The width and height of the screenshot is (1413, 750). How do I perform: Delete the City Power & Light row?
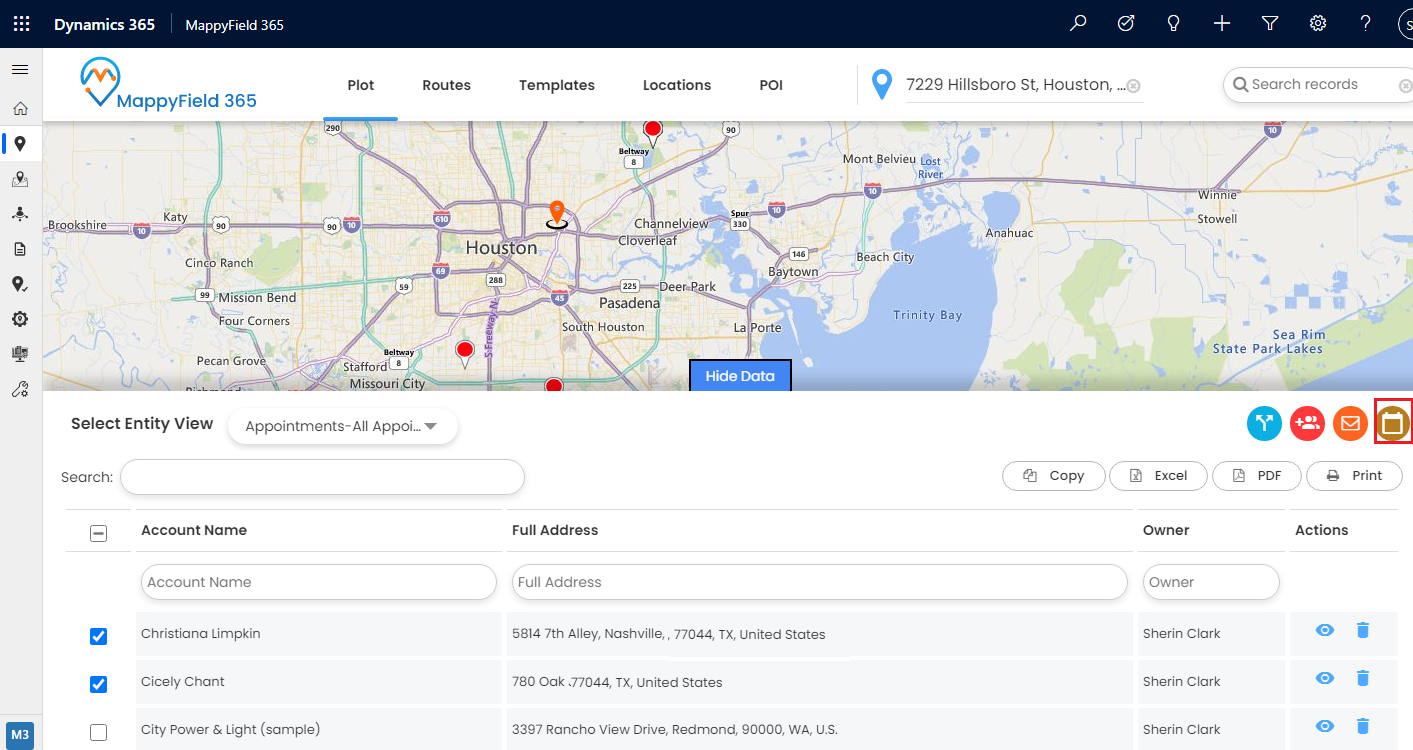coord(1362,726)
